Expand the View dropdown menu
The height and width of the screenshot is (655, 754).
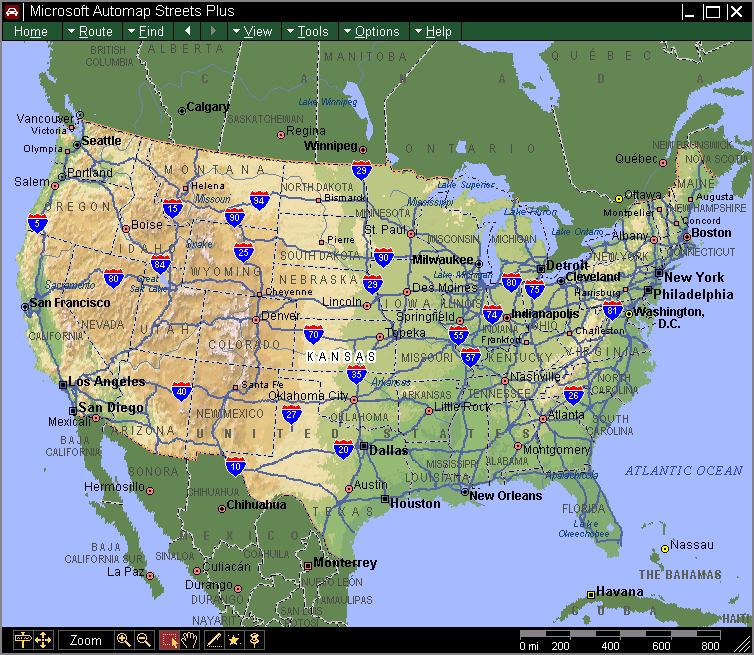[x=254, y=32]
